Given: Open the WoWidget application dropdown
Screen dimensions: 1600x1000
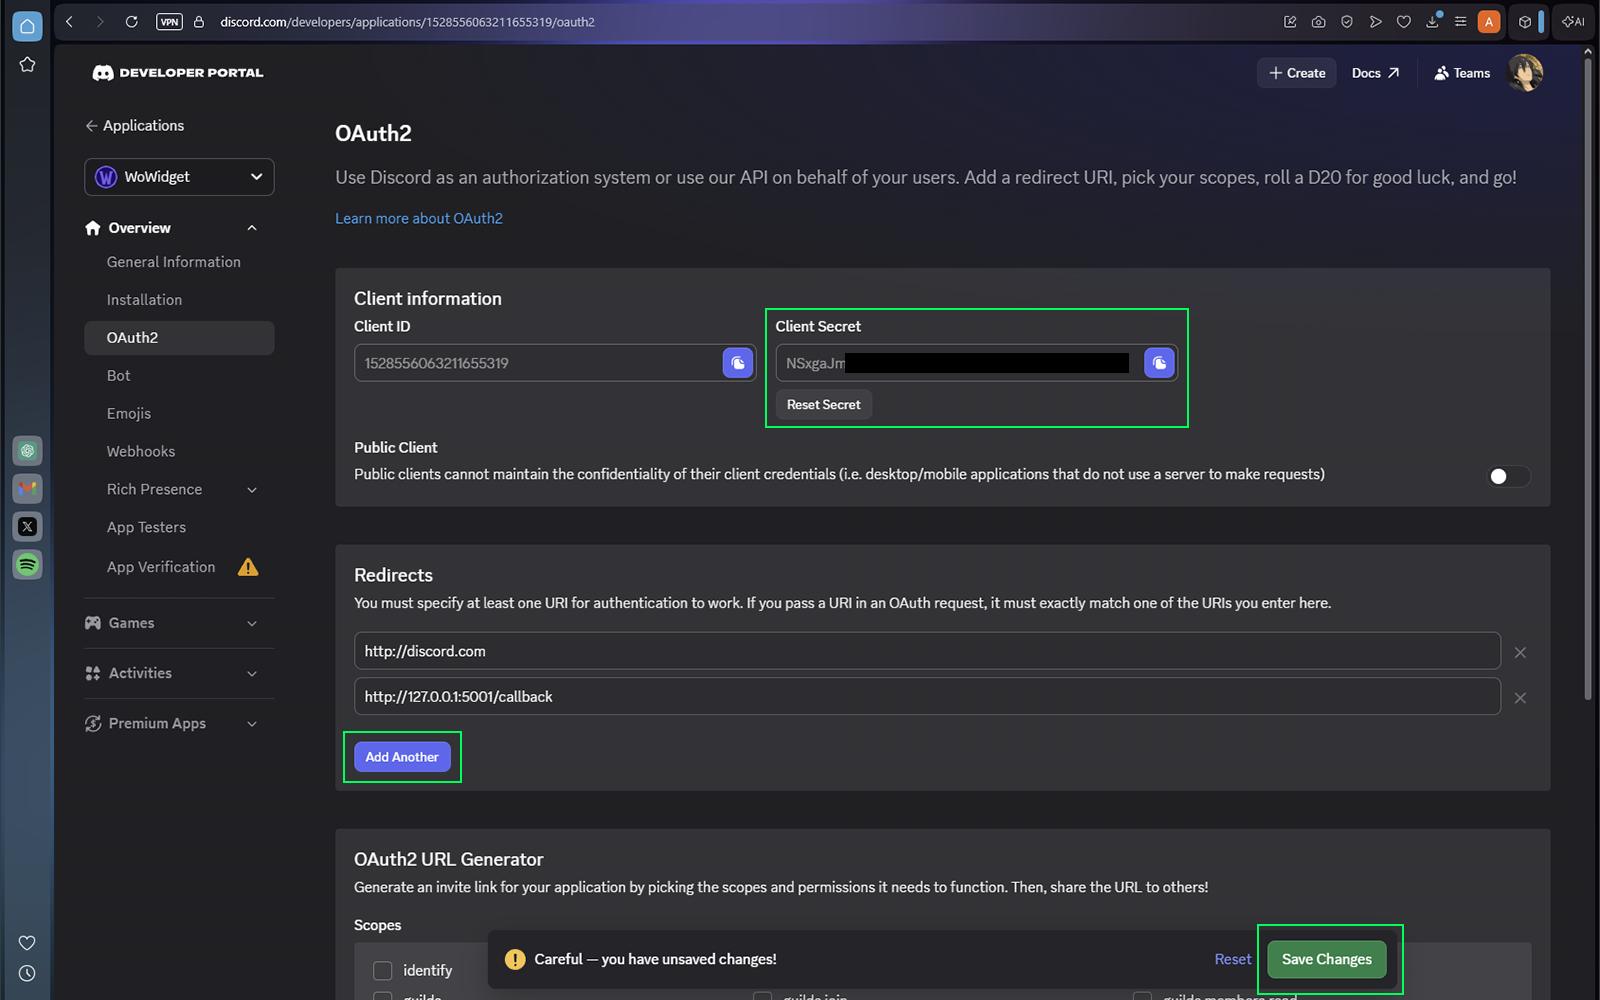Looking at the screenshot, I should click(x=179, y=177).
